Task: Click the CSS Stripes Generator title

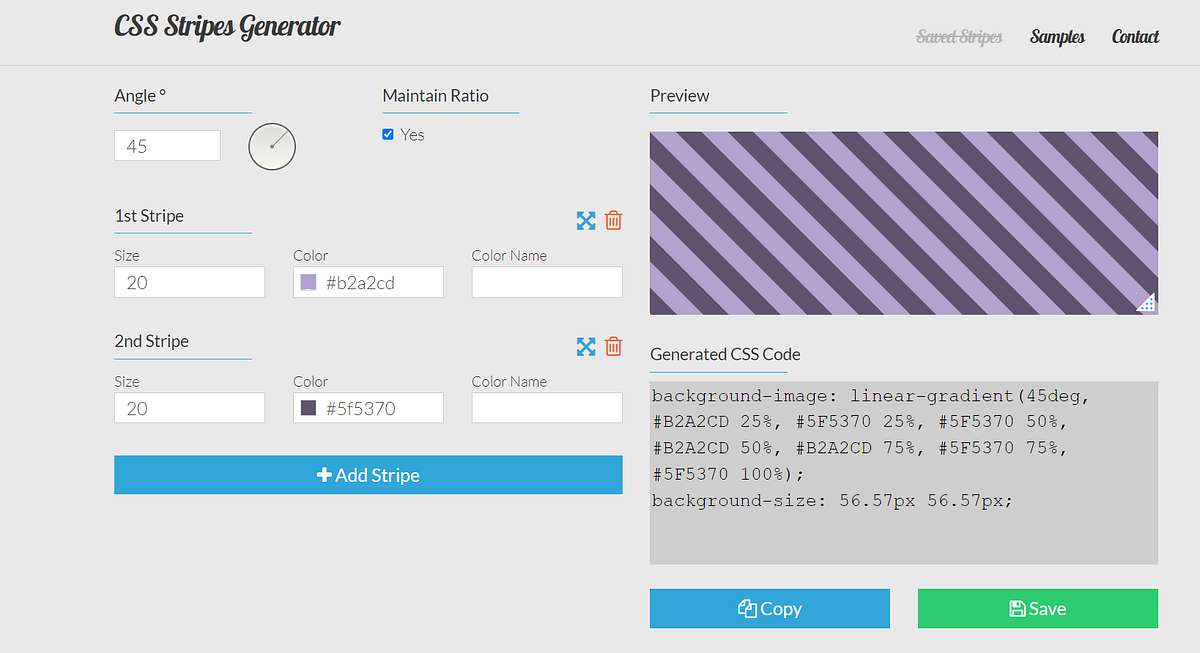Action: point(227,26)
